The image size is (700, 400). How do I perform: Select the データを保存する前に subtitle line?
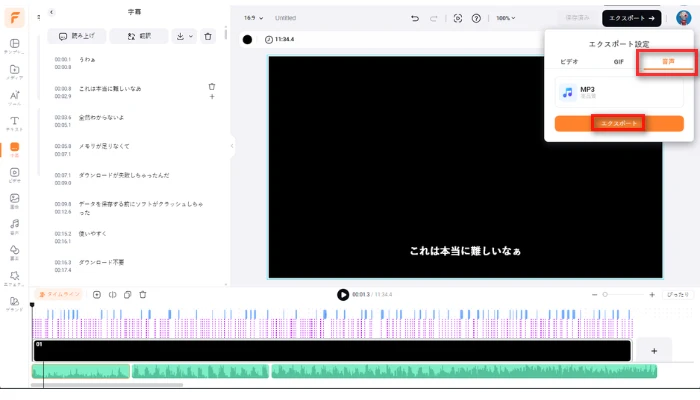pos(141,208)
